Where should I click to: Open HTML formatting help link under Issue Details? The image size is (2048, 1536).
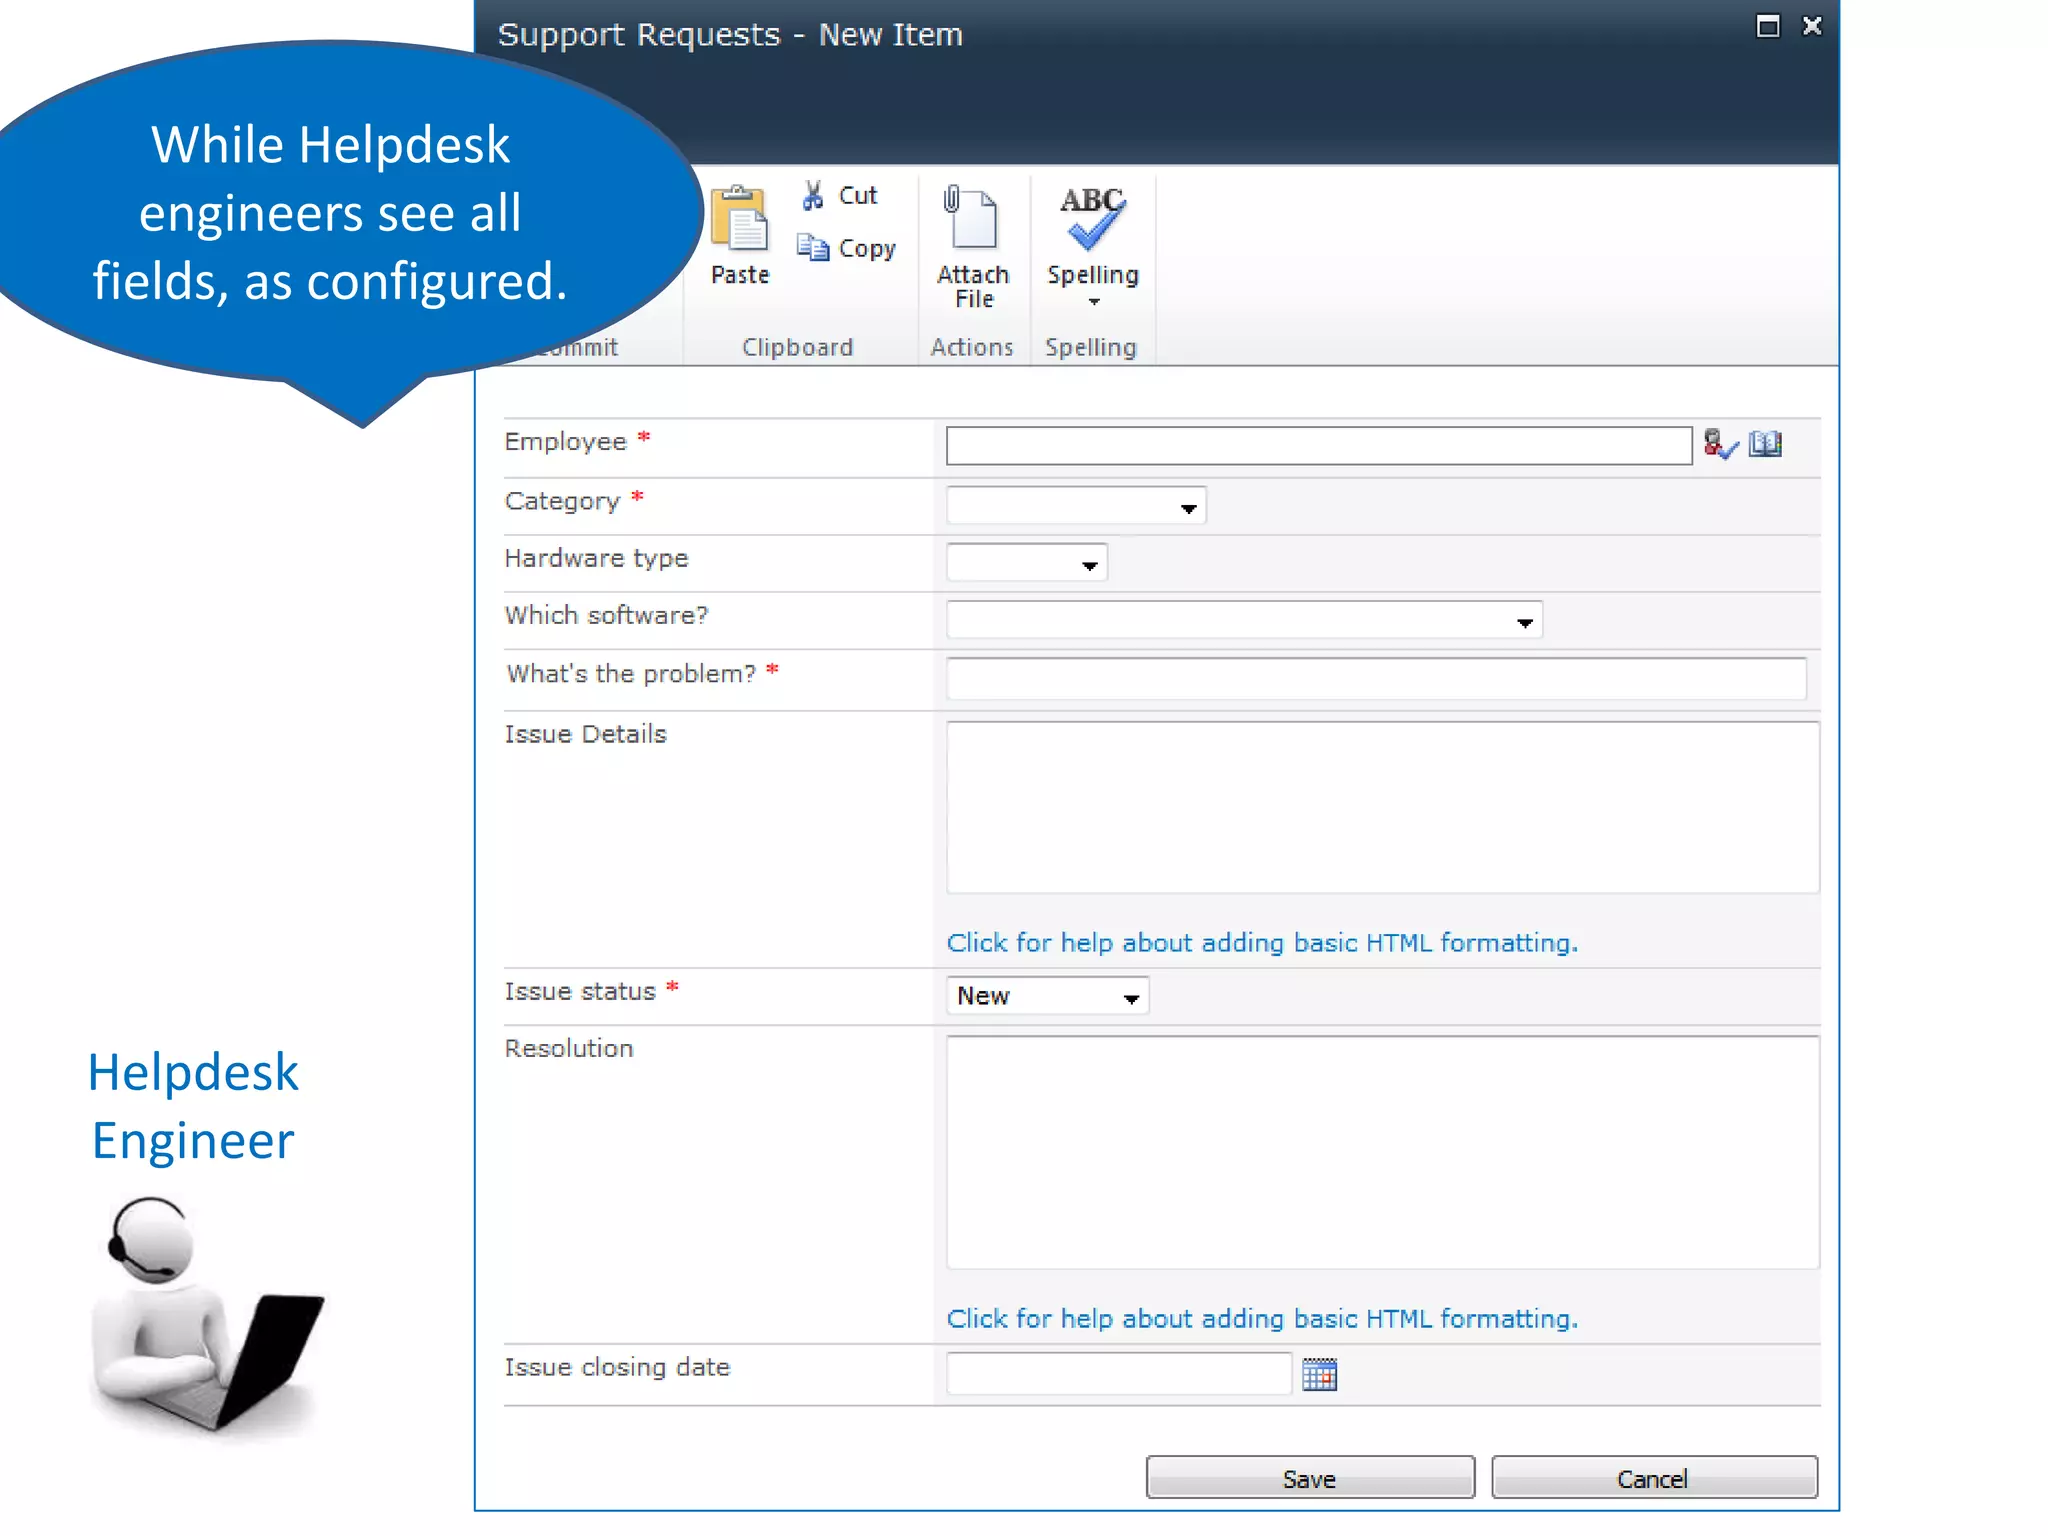pos(1262,943)
